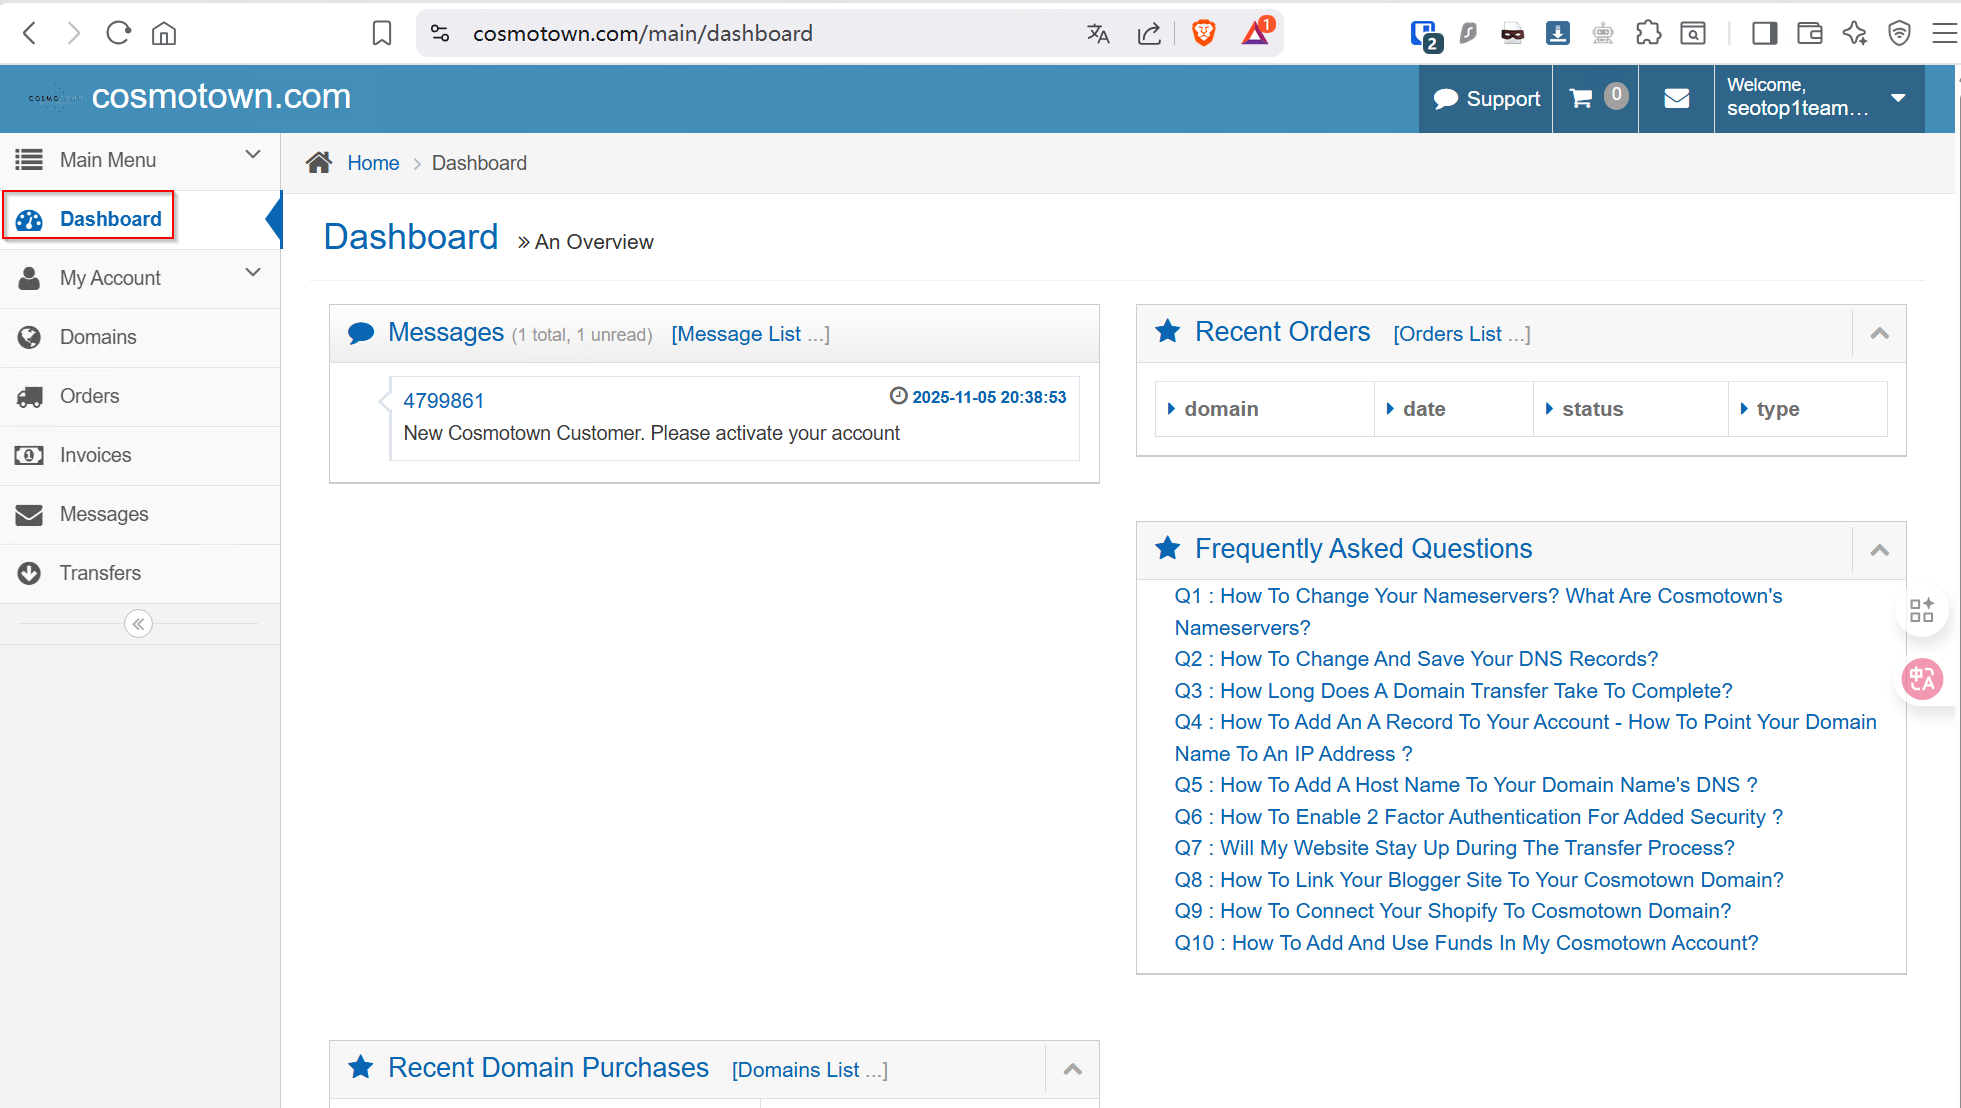Open the browser hamburger menu
The image size is (1961, 1108).
click(x=1944, y=33)
